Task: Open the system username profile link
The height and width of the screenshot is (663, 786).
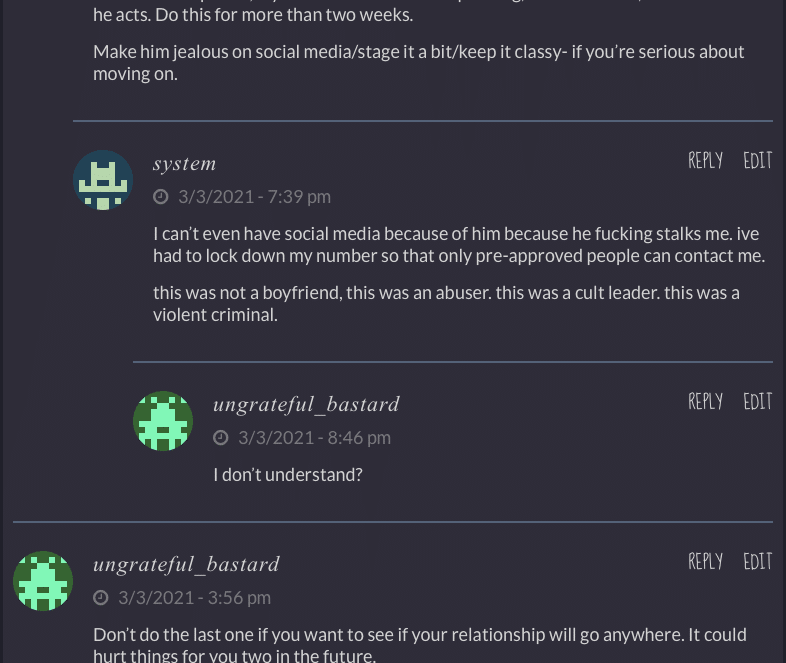Action: (x=185, y=164)
